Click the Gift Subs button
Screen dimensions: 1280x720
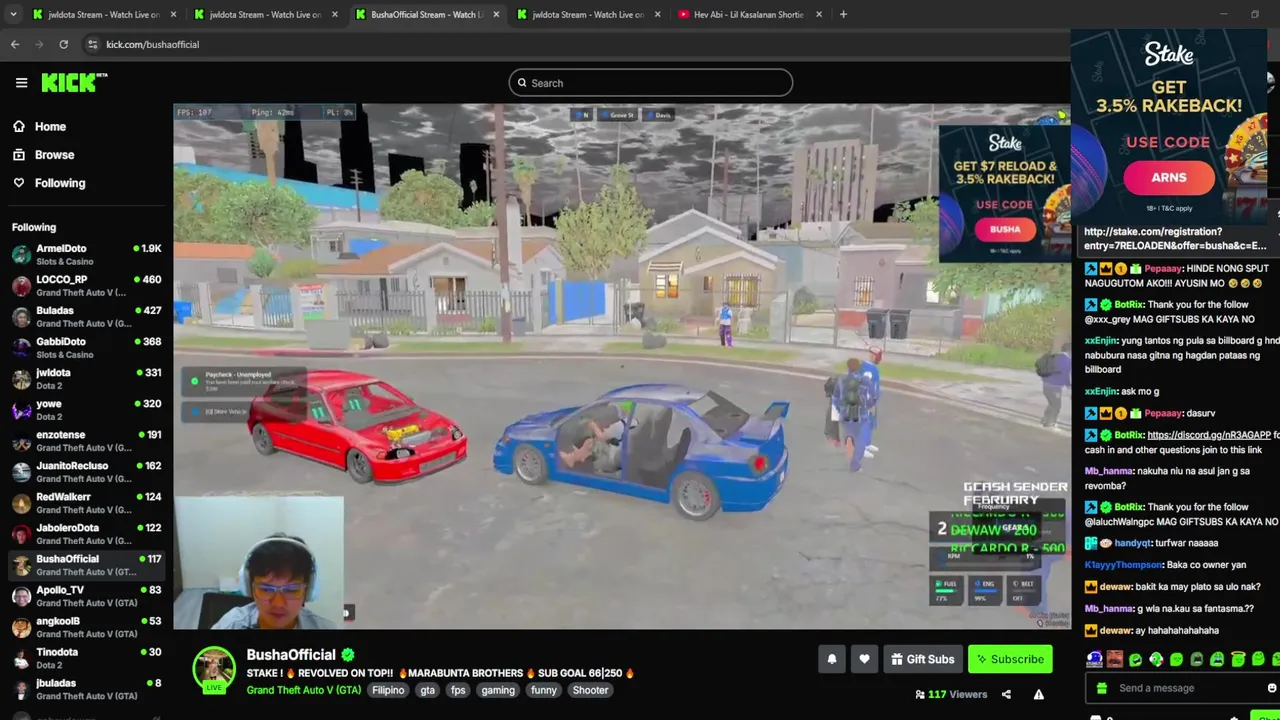(922, 659)
